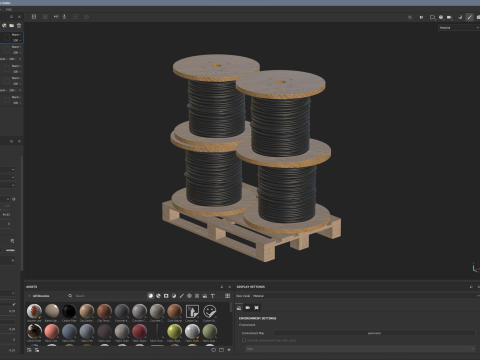Select the selected layer's thumbnail square
Image resolution: width=480 pixels, height=360 pixels.
pos(7,37)
